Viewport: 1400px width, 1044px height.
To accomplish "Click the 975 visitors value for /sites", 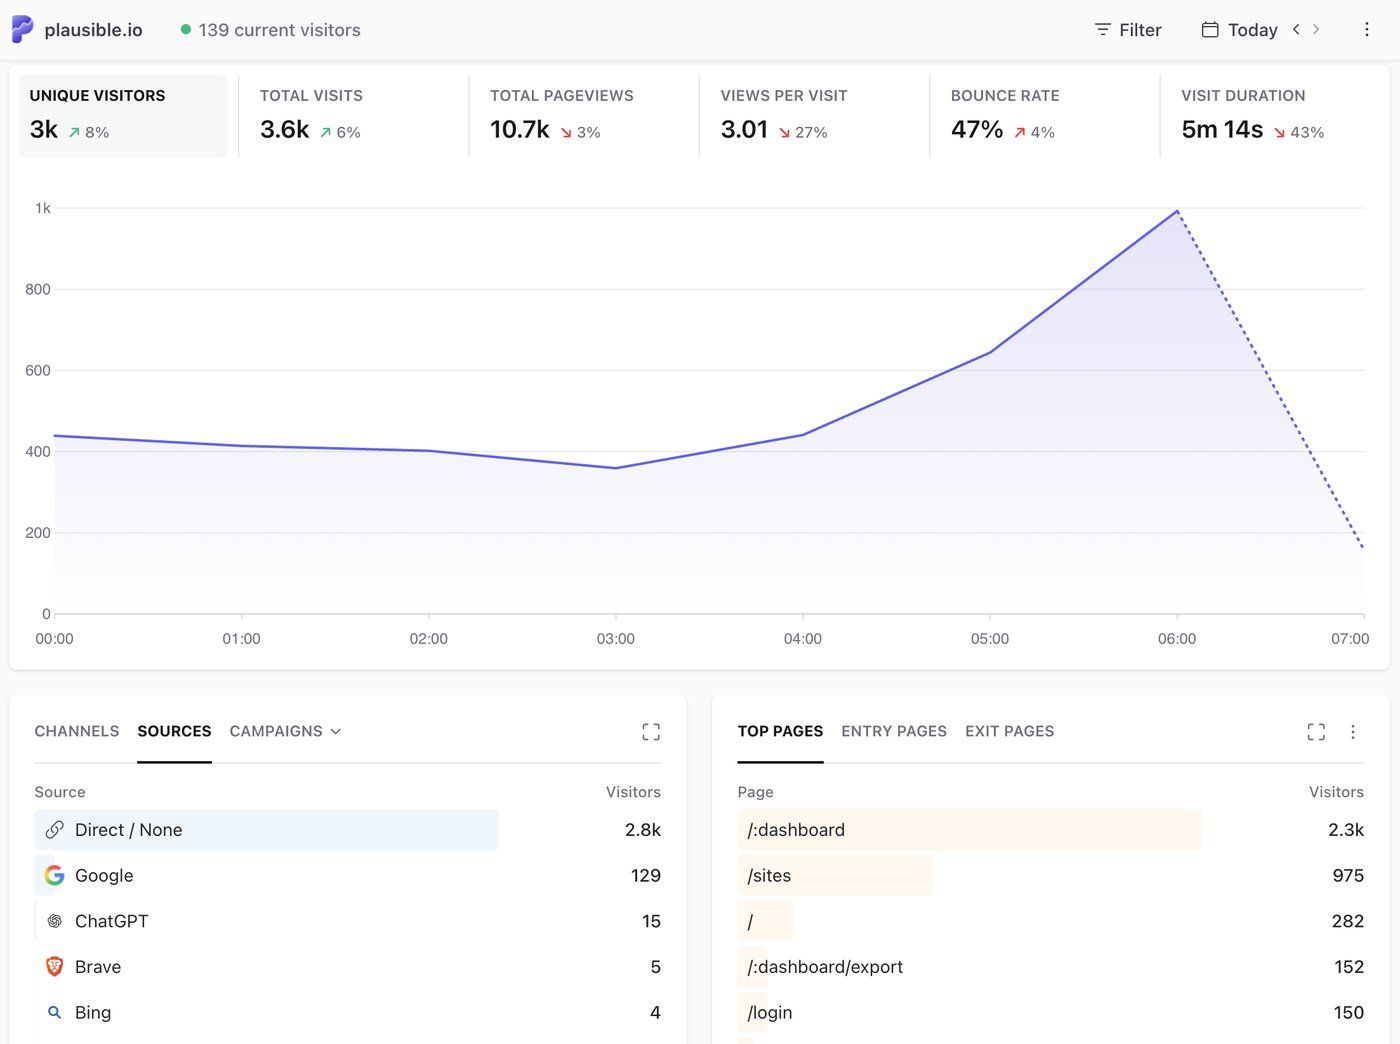I will coord(1348,875).
